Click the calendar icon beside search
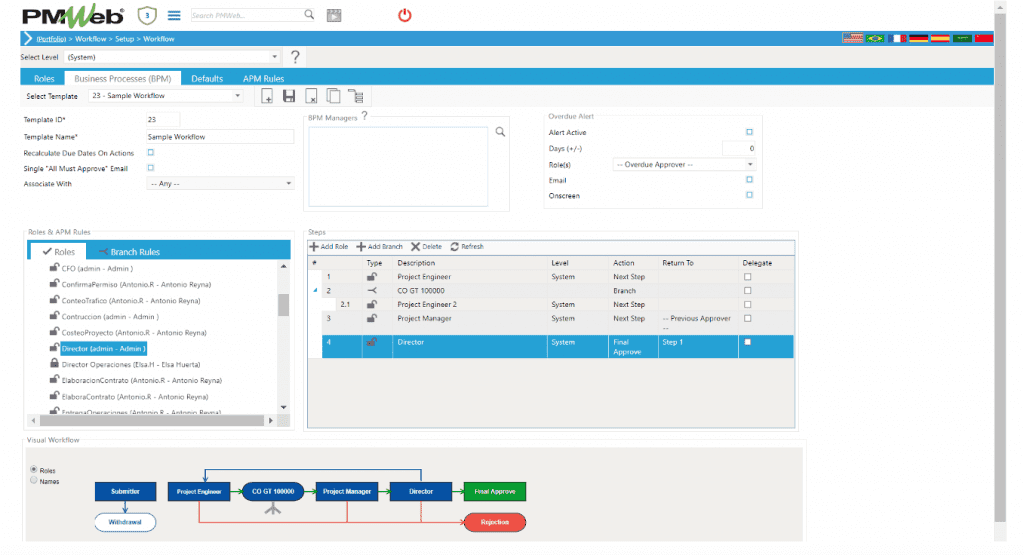The image size is (1024, 555). [334, 15]
